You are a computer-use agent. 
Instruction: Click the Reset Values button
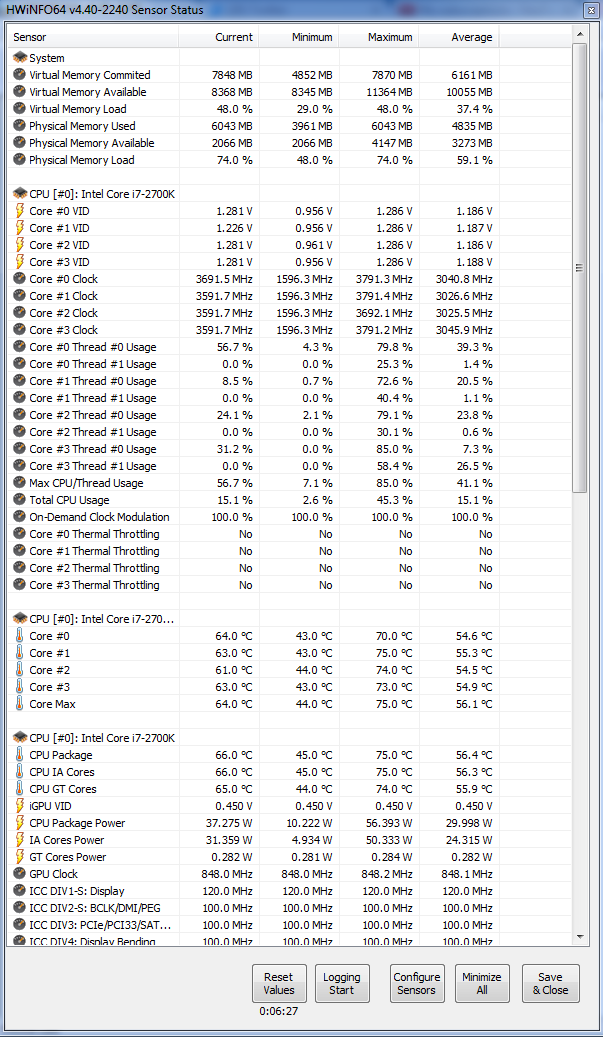click(279, 983)
